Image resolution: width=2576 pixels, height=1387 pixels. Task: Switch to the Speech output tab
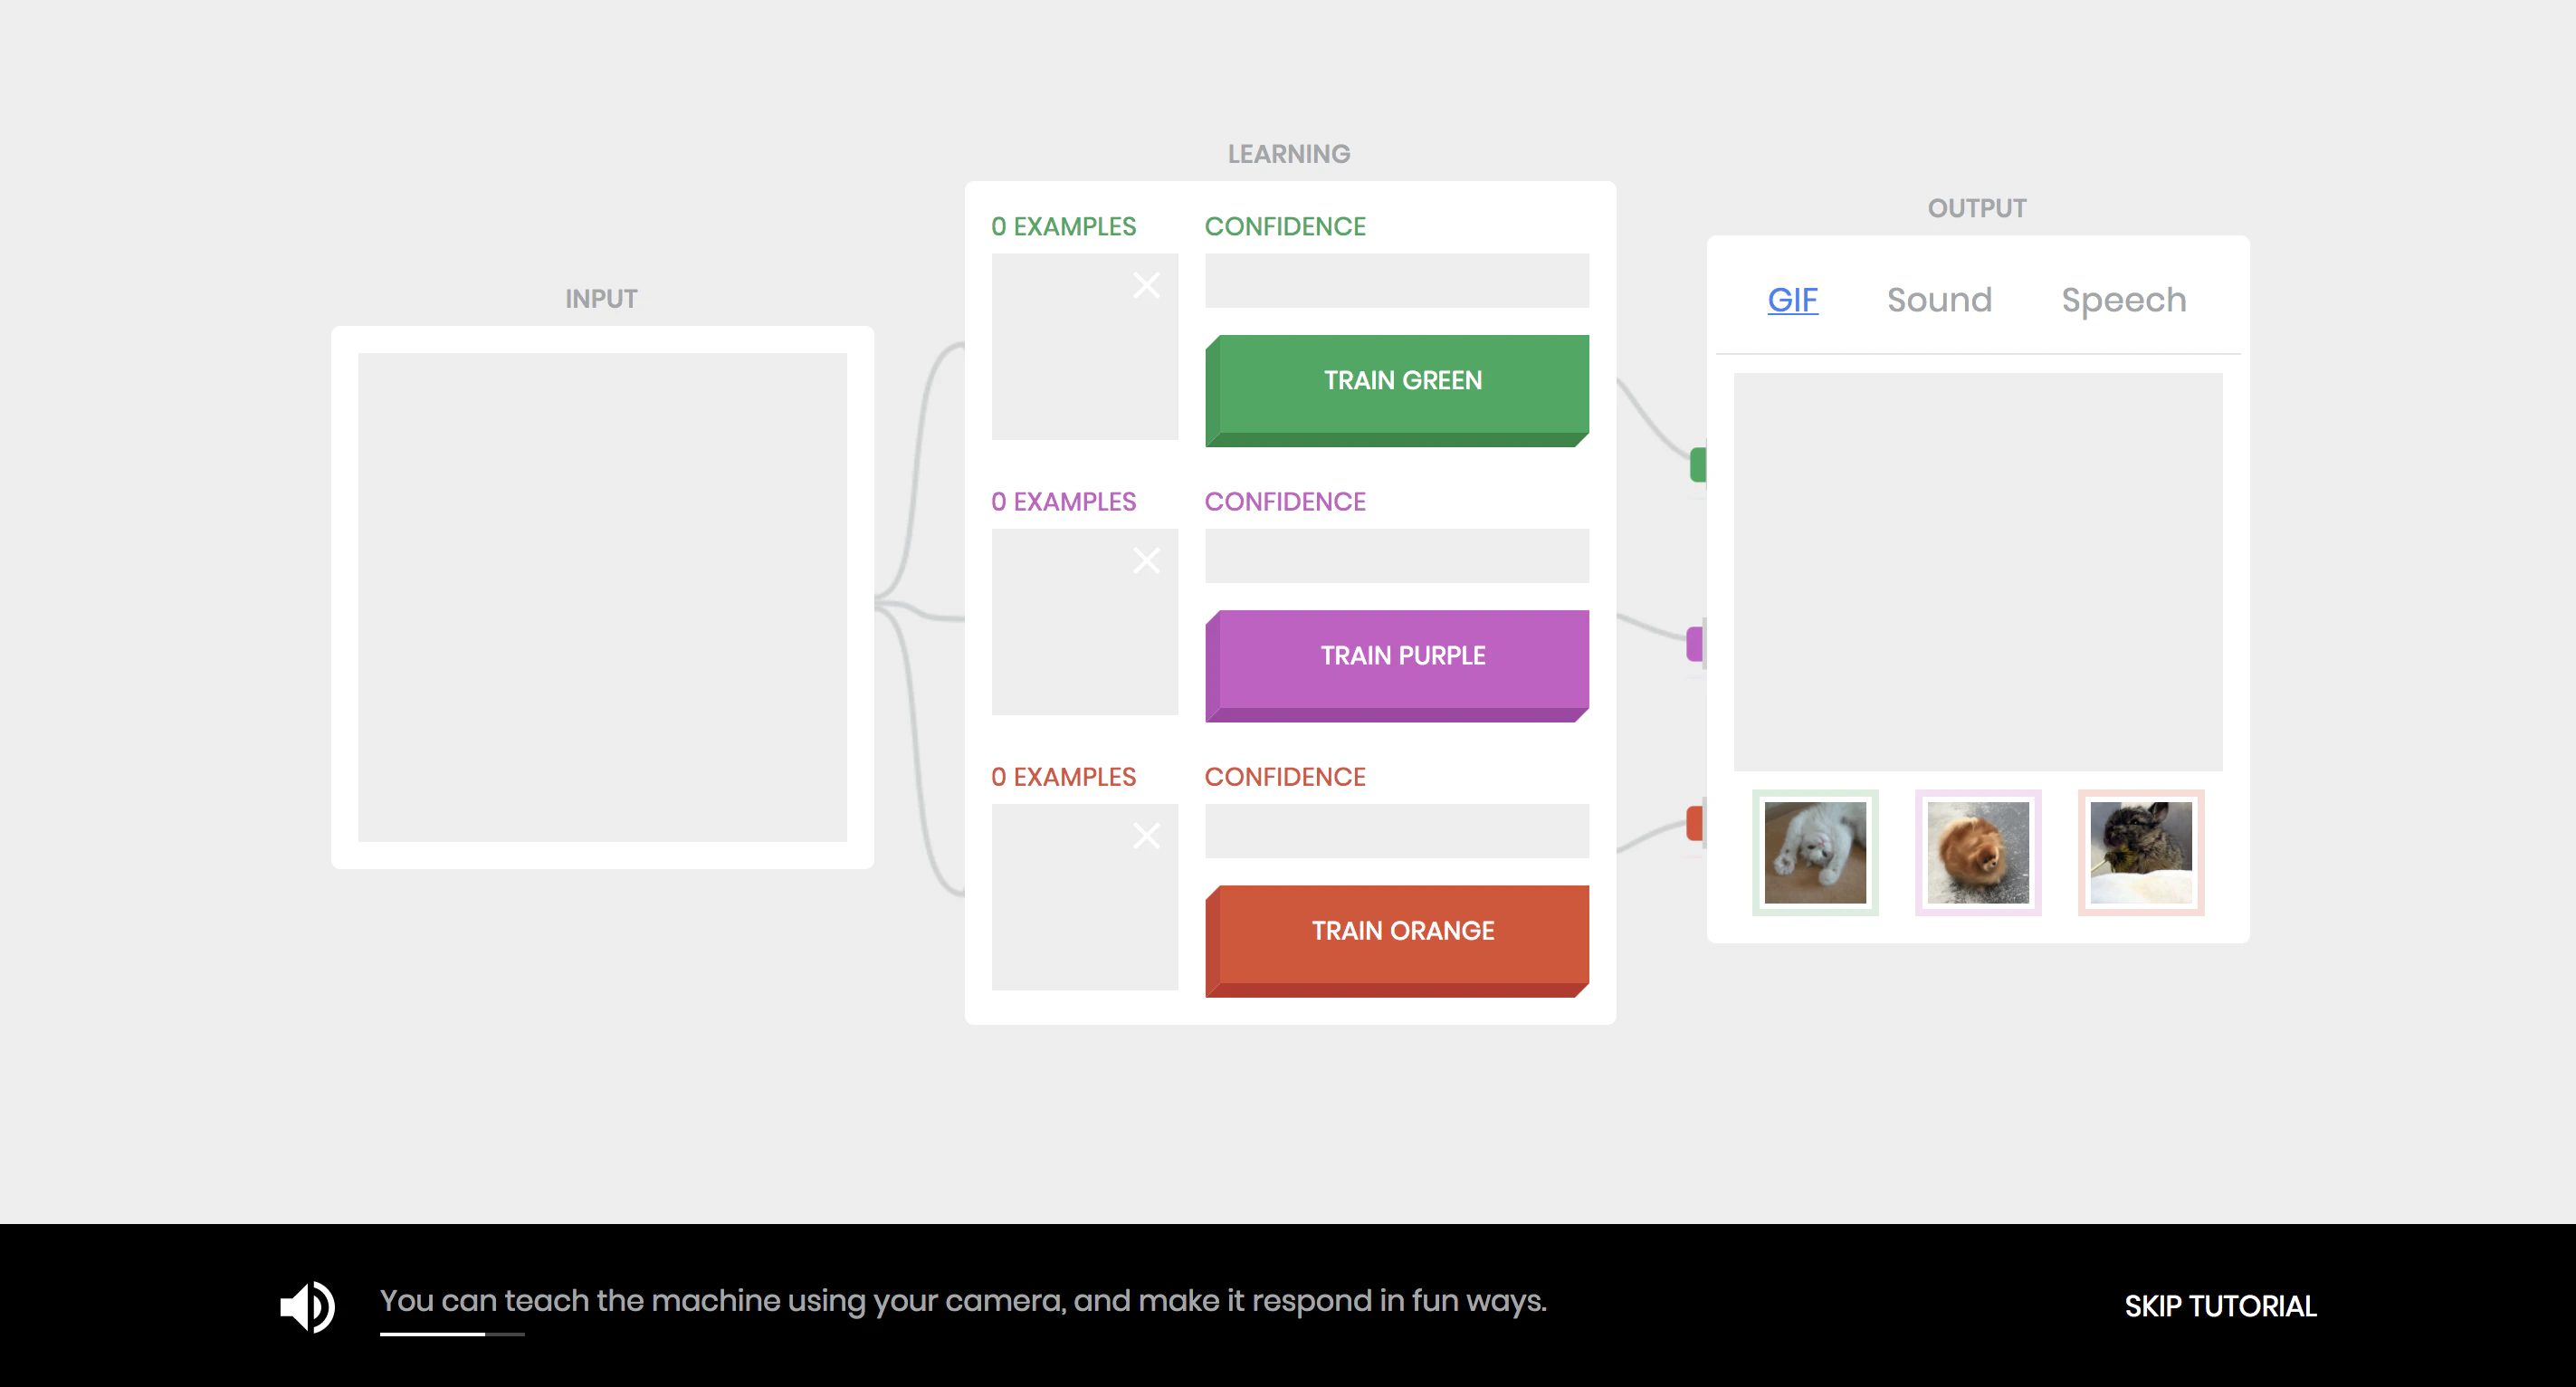pos(2123,300)
